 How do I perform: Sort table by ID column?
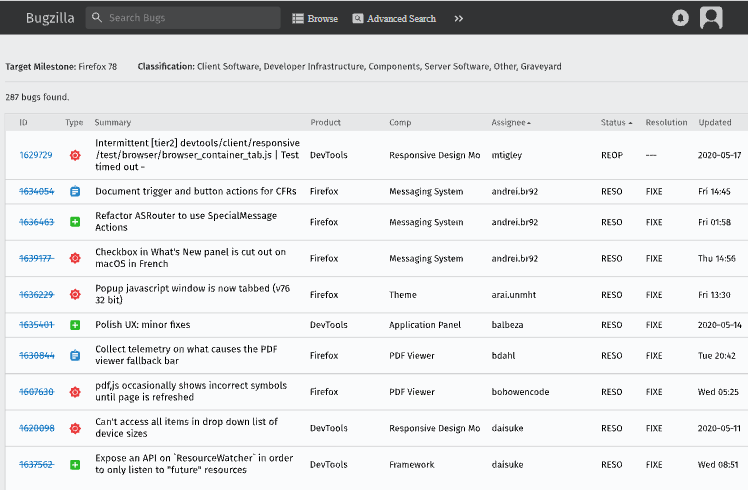click(x=23, y=122)
